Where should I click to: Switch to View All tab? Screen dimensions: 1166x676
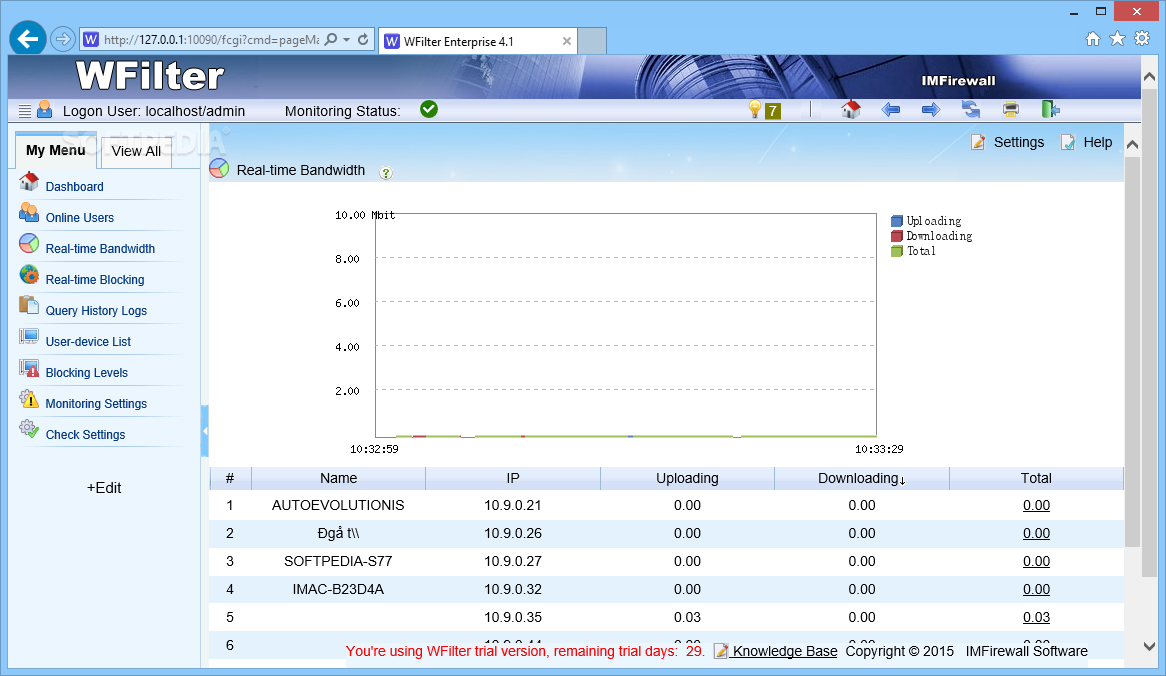coord(136,151)
